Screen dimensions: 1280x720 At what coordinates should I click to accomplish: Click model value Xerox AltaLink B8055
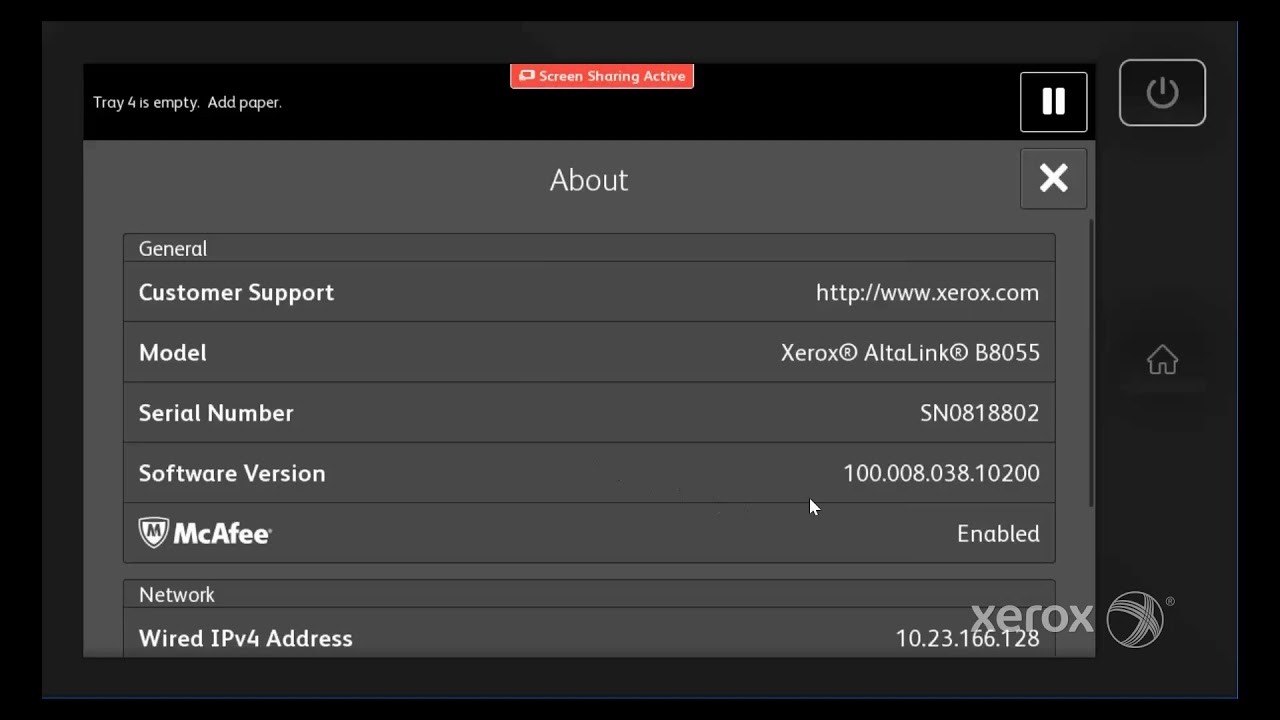pos(910,352)
